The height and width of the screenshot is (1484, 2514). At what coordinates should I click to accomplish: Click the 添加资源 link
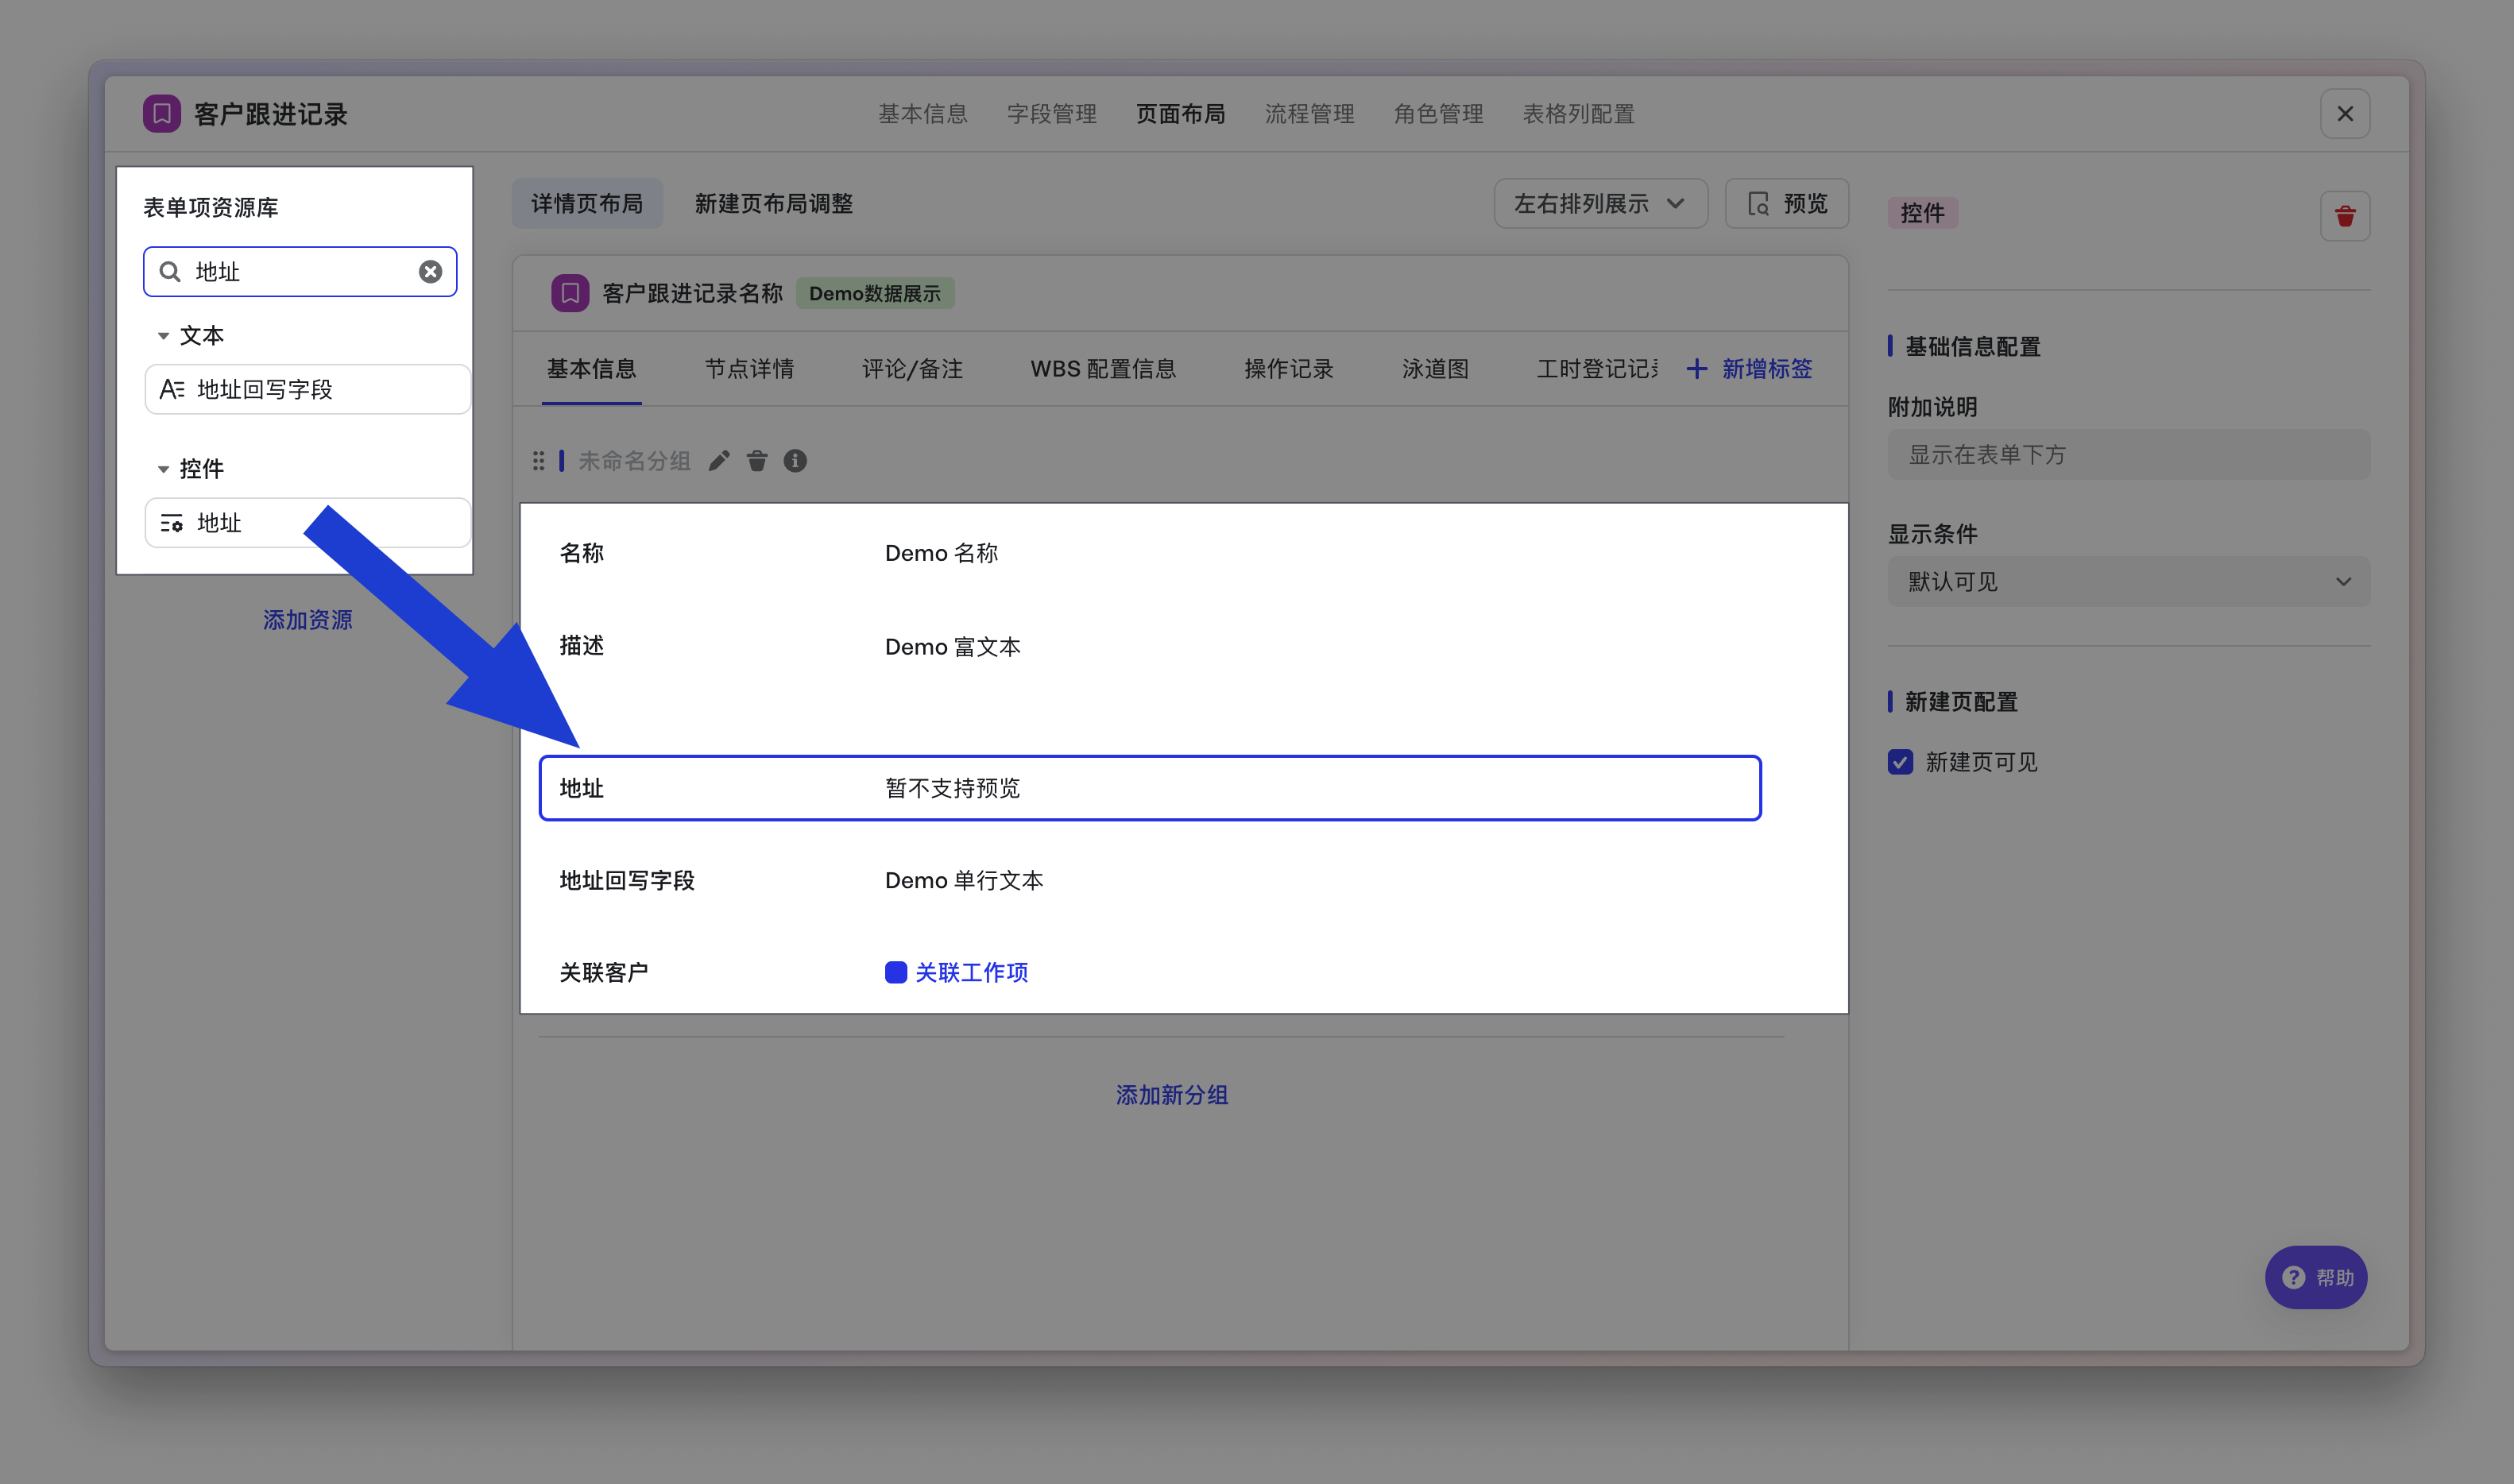click(x=307, y=620)
